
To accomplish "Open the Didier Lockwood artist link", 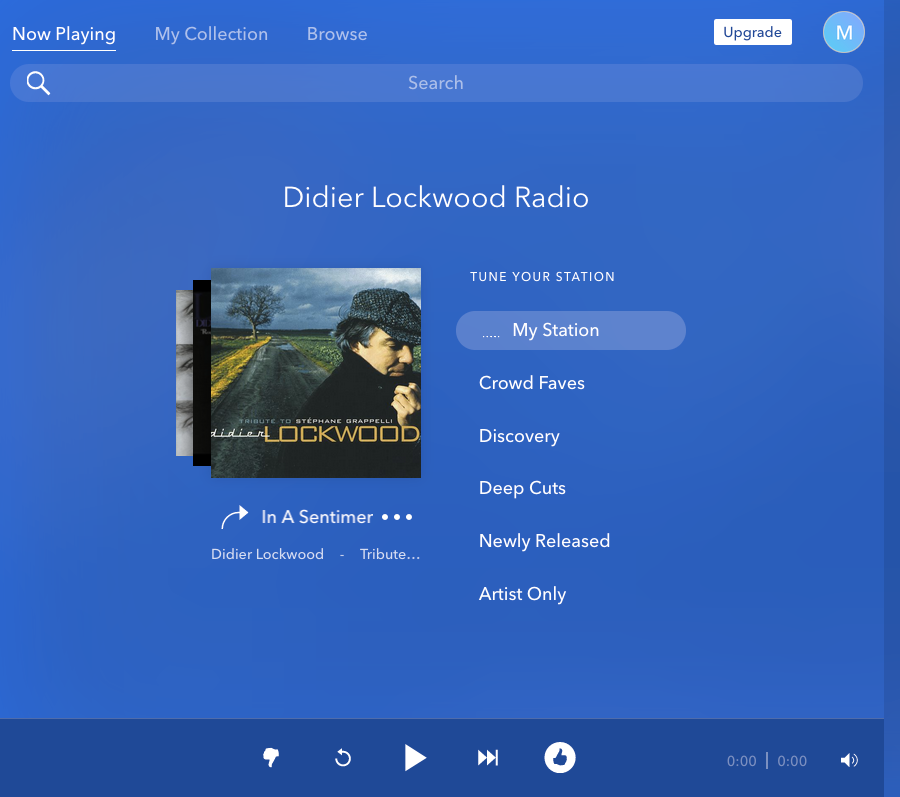I will pos(267,554).
